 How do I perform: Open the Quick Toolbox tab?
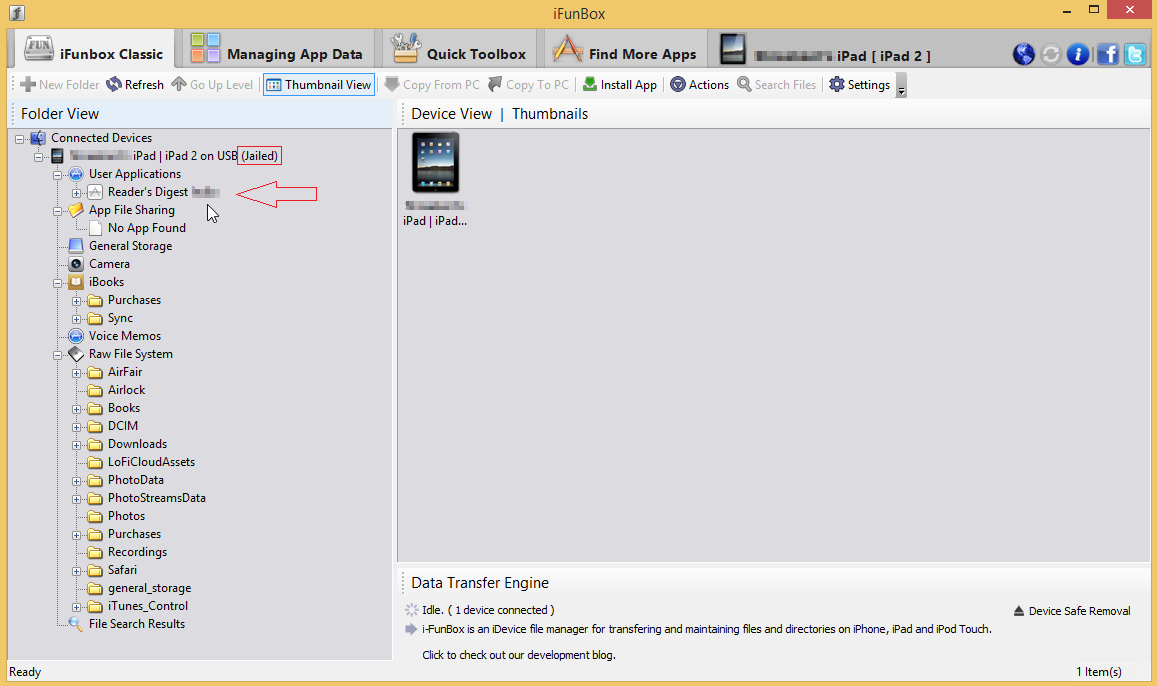tap(458, 49)
